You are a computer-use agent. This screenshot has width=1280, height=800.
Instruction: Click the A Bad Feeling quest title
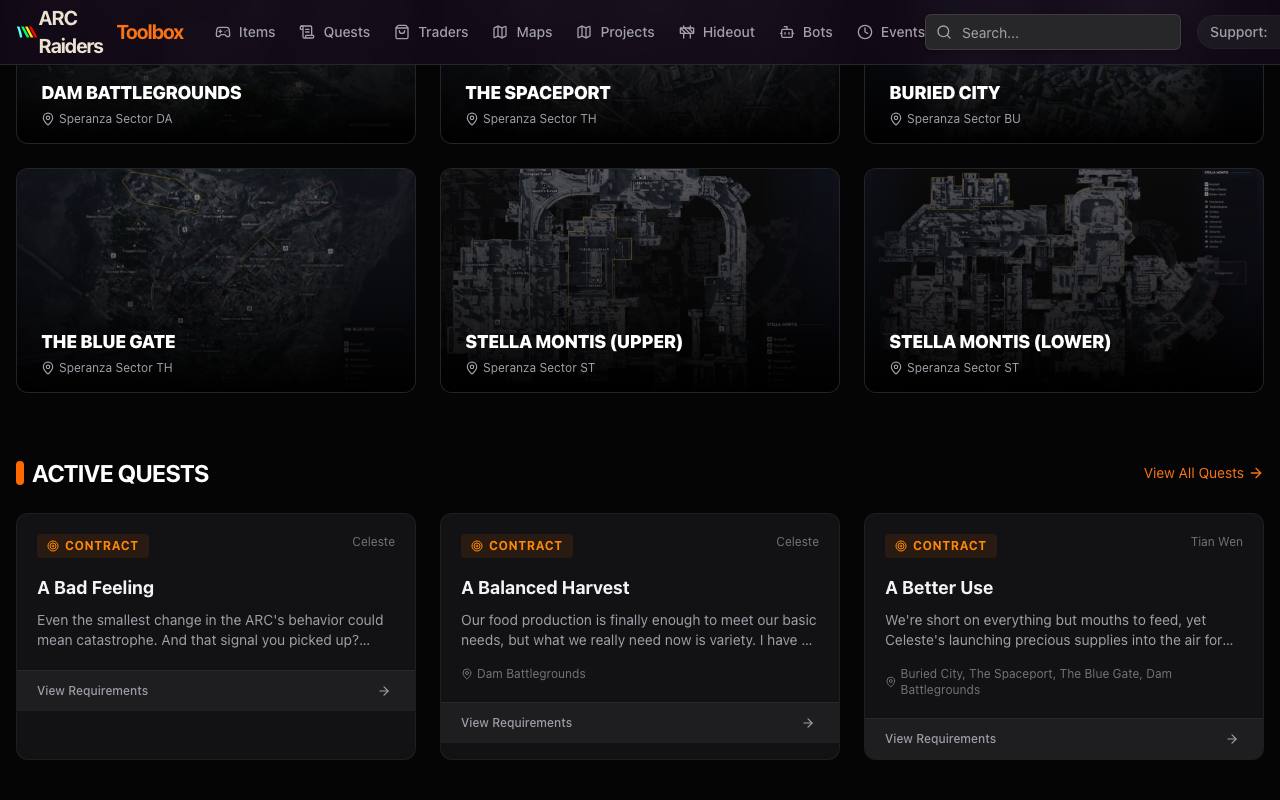pyautogui.click(x=95, y=588)
